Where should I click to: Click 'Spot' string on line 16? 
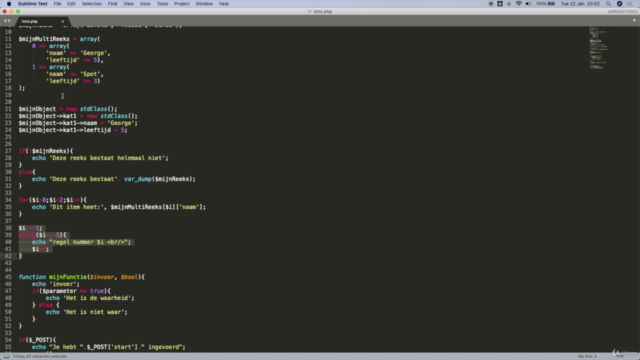tap(91, 74)
